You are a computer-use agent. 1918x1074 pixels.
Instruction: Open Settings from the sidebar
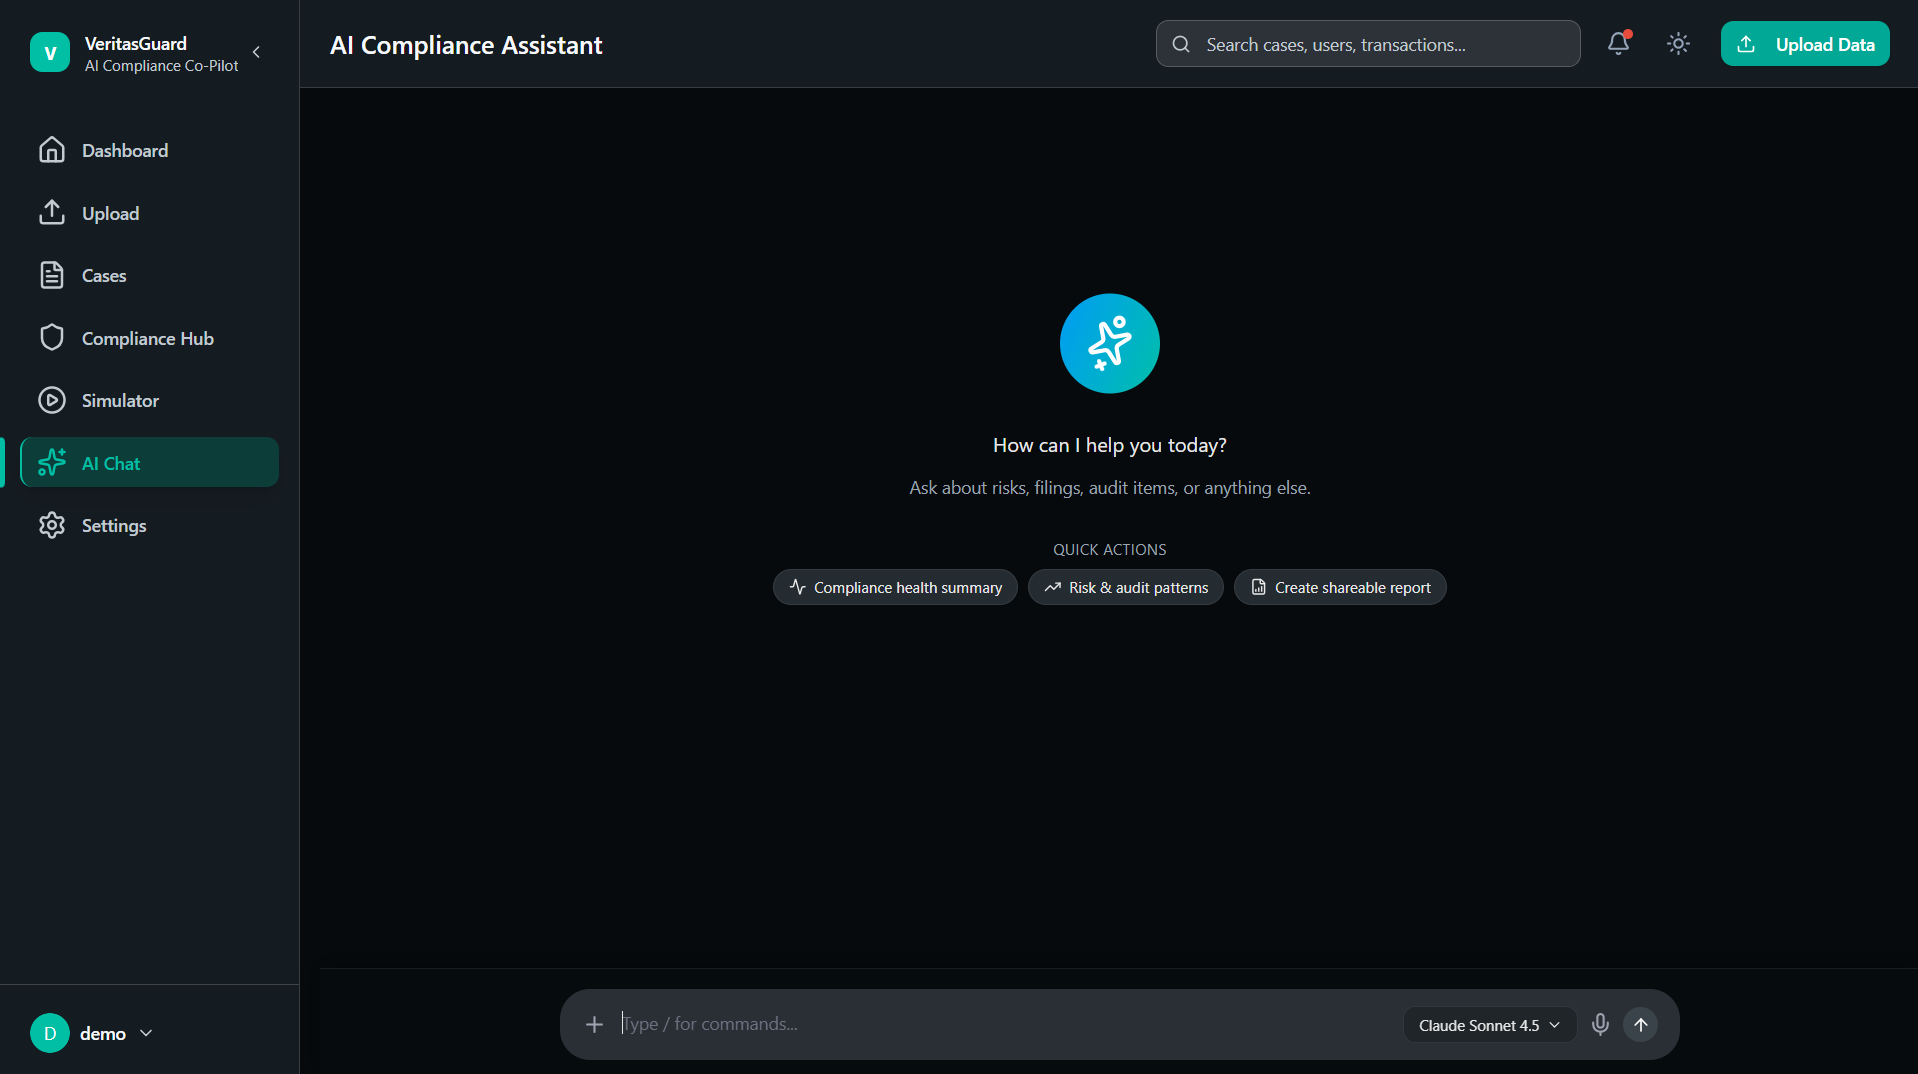pyautogui.click(x=149, y=525)
